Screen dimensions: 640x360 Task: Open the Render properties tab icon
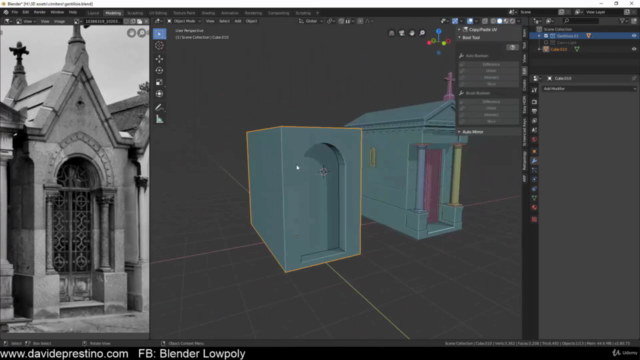tap(534, 102)
